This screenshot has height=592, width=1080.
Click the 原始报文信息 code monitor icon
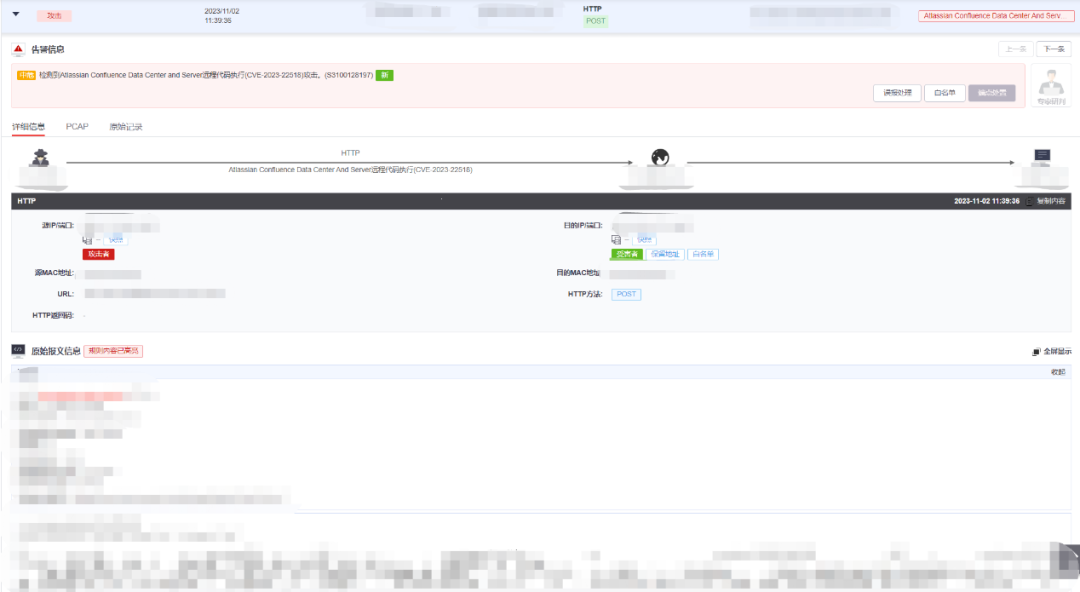point(19,350)
